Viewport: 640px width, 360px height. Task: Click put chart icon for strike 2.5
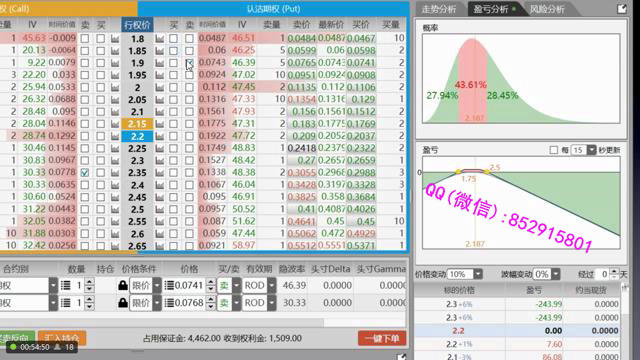(x=160, y=209)
